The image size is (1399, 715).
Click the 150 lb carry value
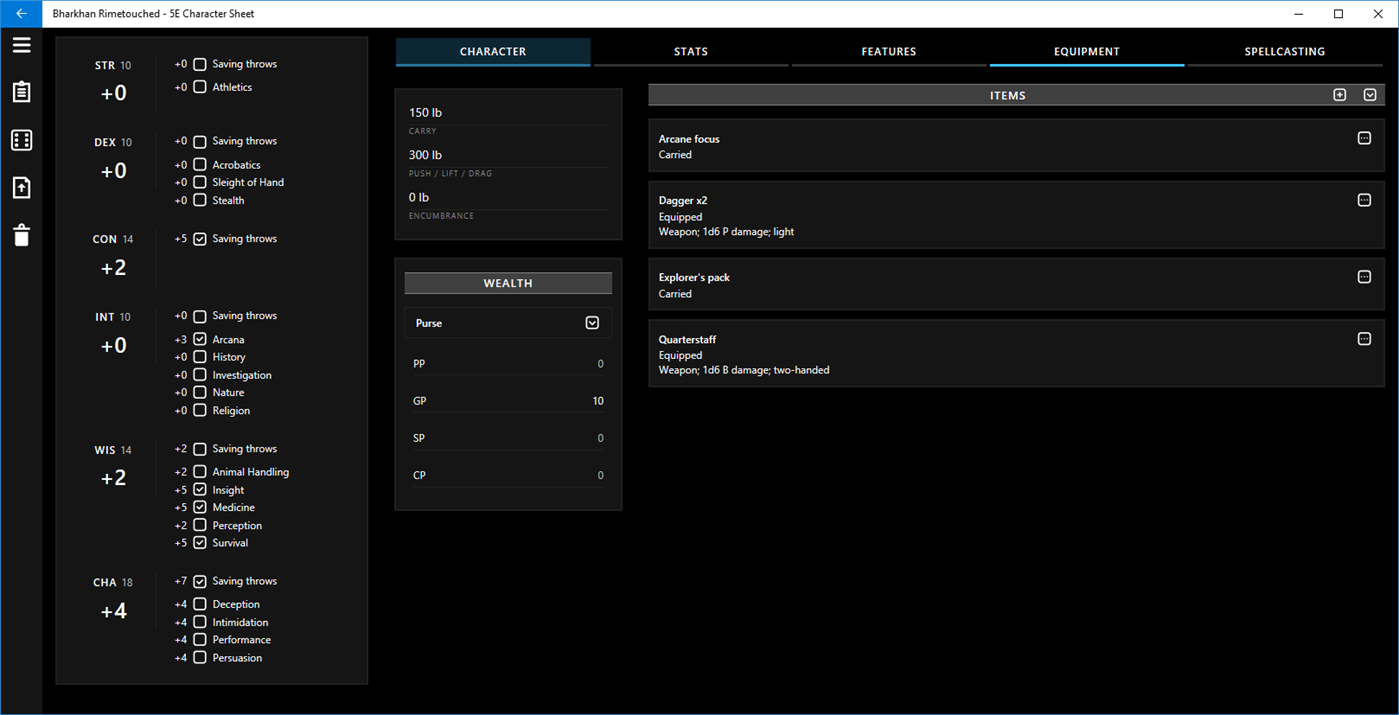(426, 113)
